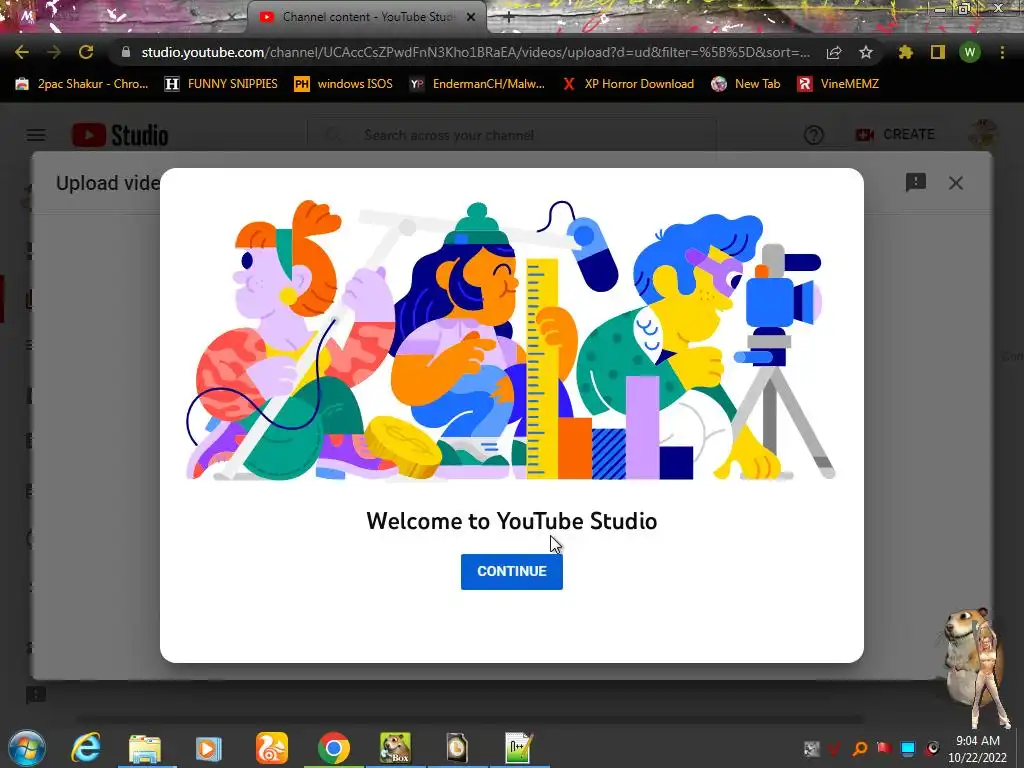Open the Chrome three-dot menu
Screen dimensions: 1024x768
coord(1002,52)
